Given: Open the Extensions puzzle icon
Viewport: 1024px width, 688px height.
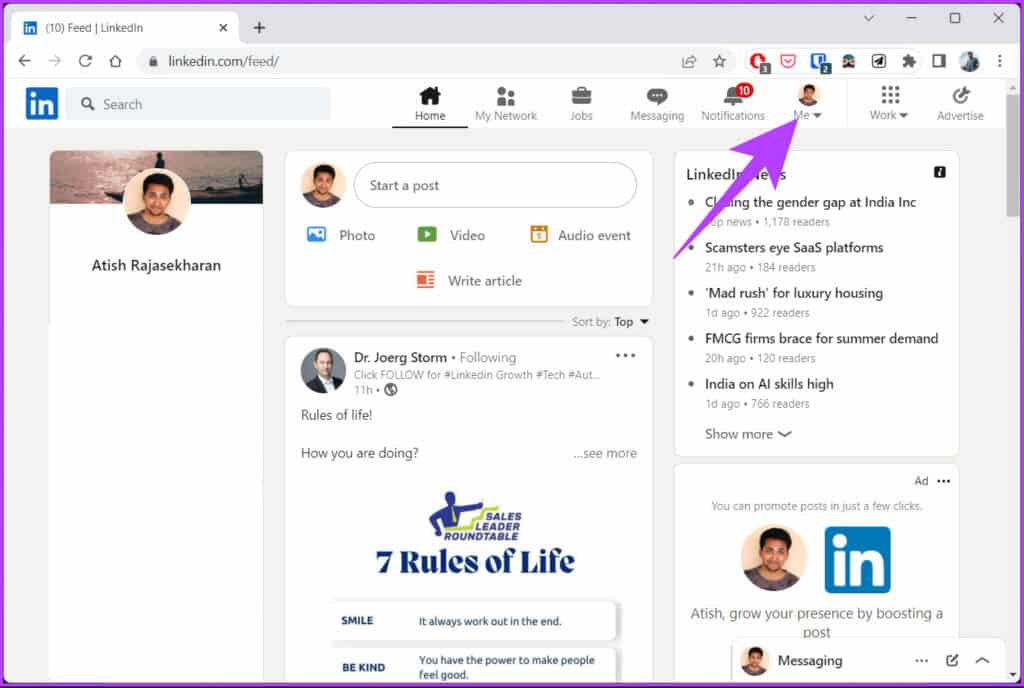Looking at the screenshot, I should coord(908,61).
